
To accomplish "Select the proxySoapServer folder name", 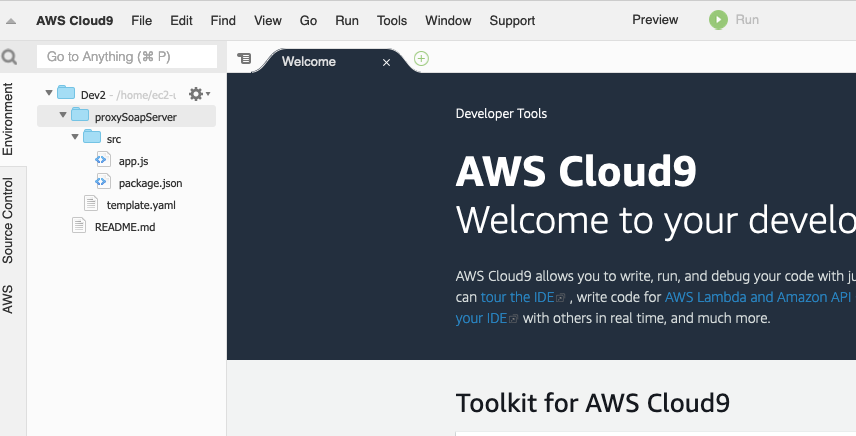I will [136, 117].
